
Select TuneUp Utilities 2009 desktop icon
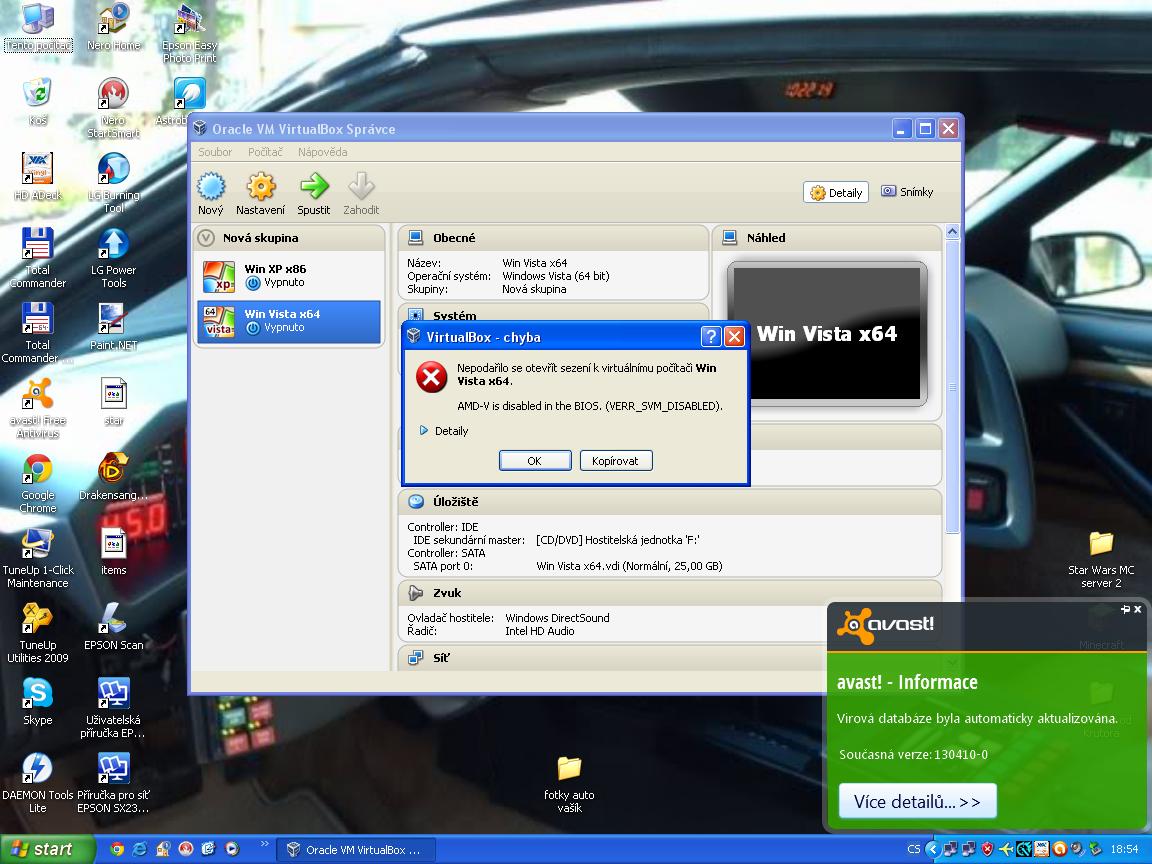click(x=37, y=633)
